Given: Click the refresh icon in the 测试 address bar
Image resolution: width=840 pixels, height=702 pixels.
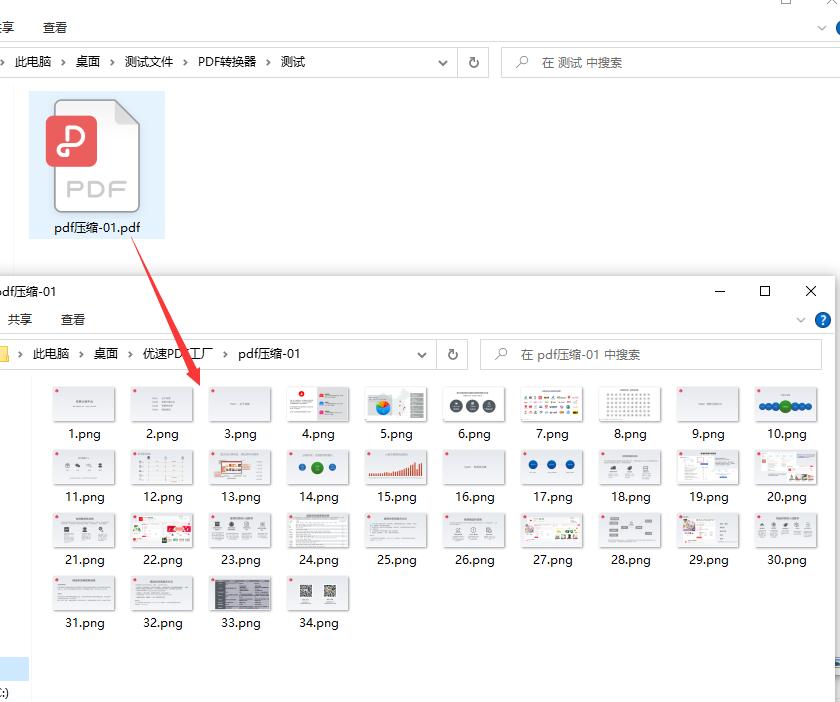Looking at the screenshot, I should 473,62.
